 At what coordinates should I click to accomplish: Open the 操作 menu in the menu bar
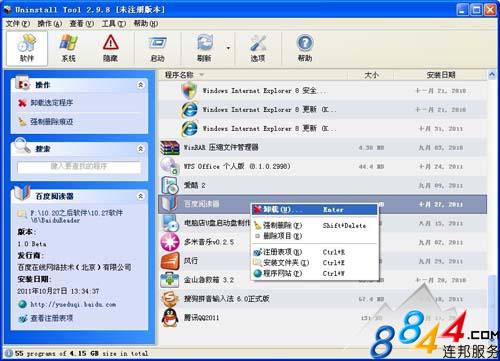49,24
